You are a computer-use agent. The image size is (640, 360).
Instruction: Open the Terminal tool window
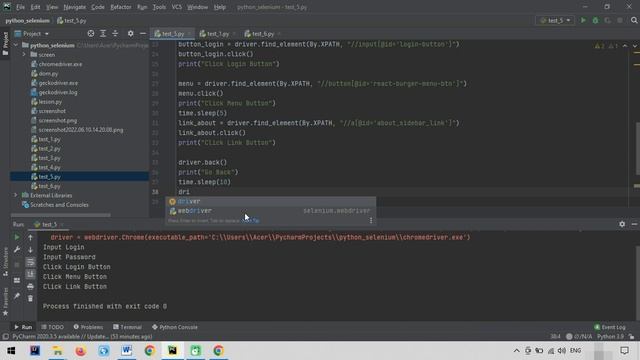click(127, 327)
